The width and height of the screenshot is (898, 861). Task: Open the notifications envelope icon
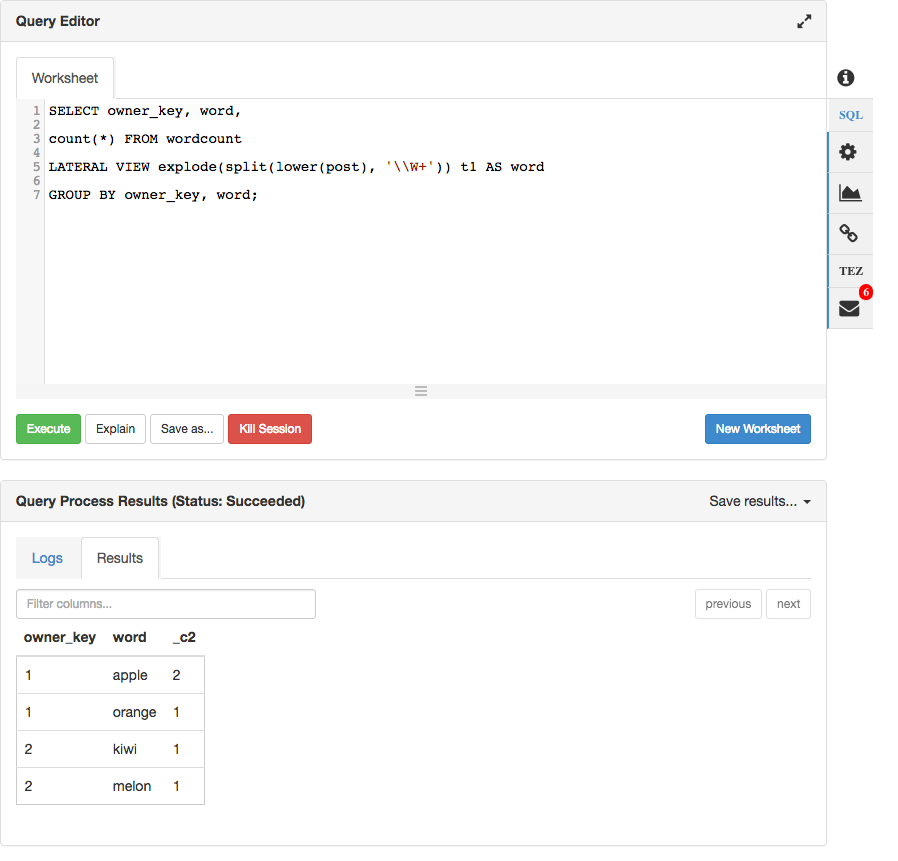pyautogui.click(x=849, y=309)
